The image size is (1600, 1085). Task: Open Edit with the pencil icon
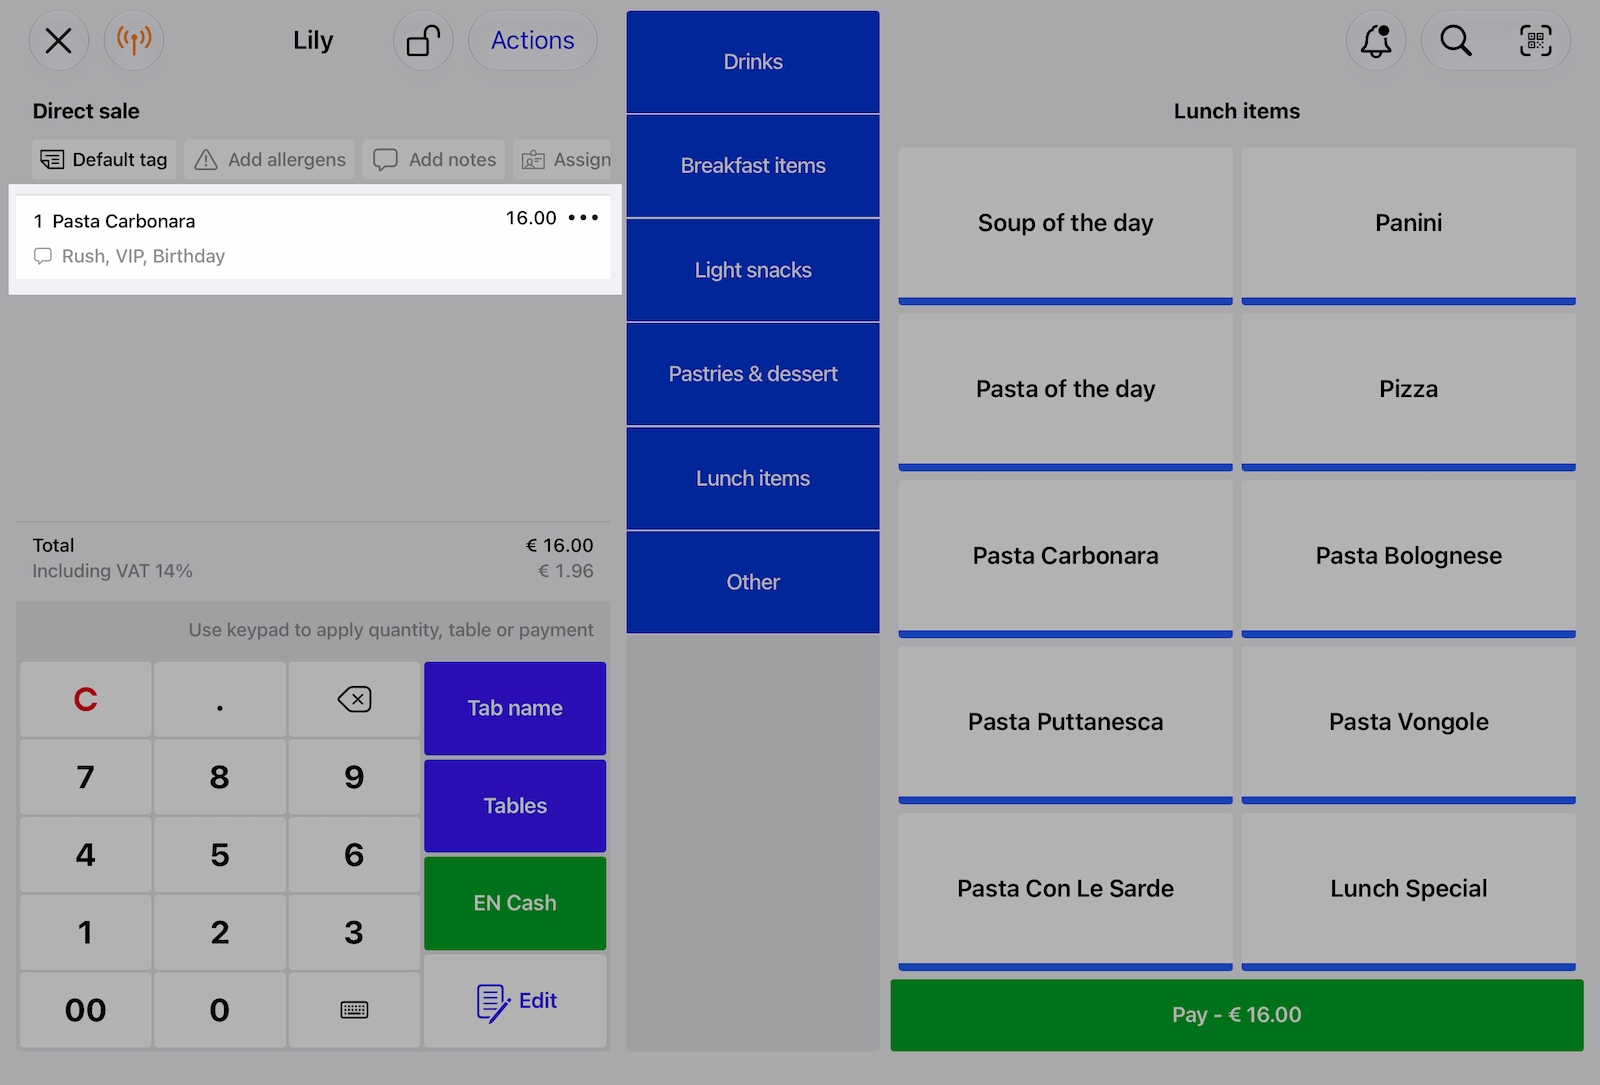coord(515,1001)
